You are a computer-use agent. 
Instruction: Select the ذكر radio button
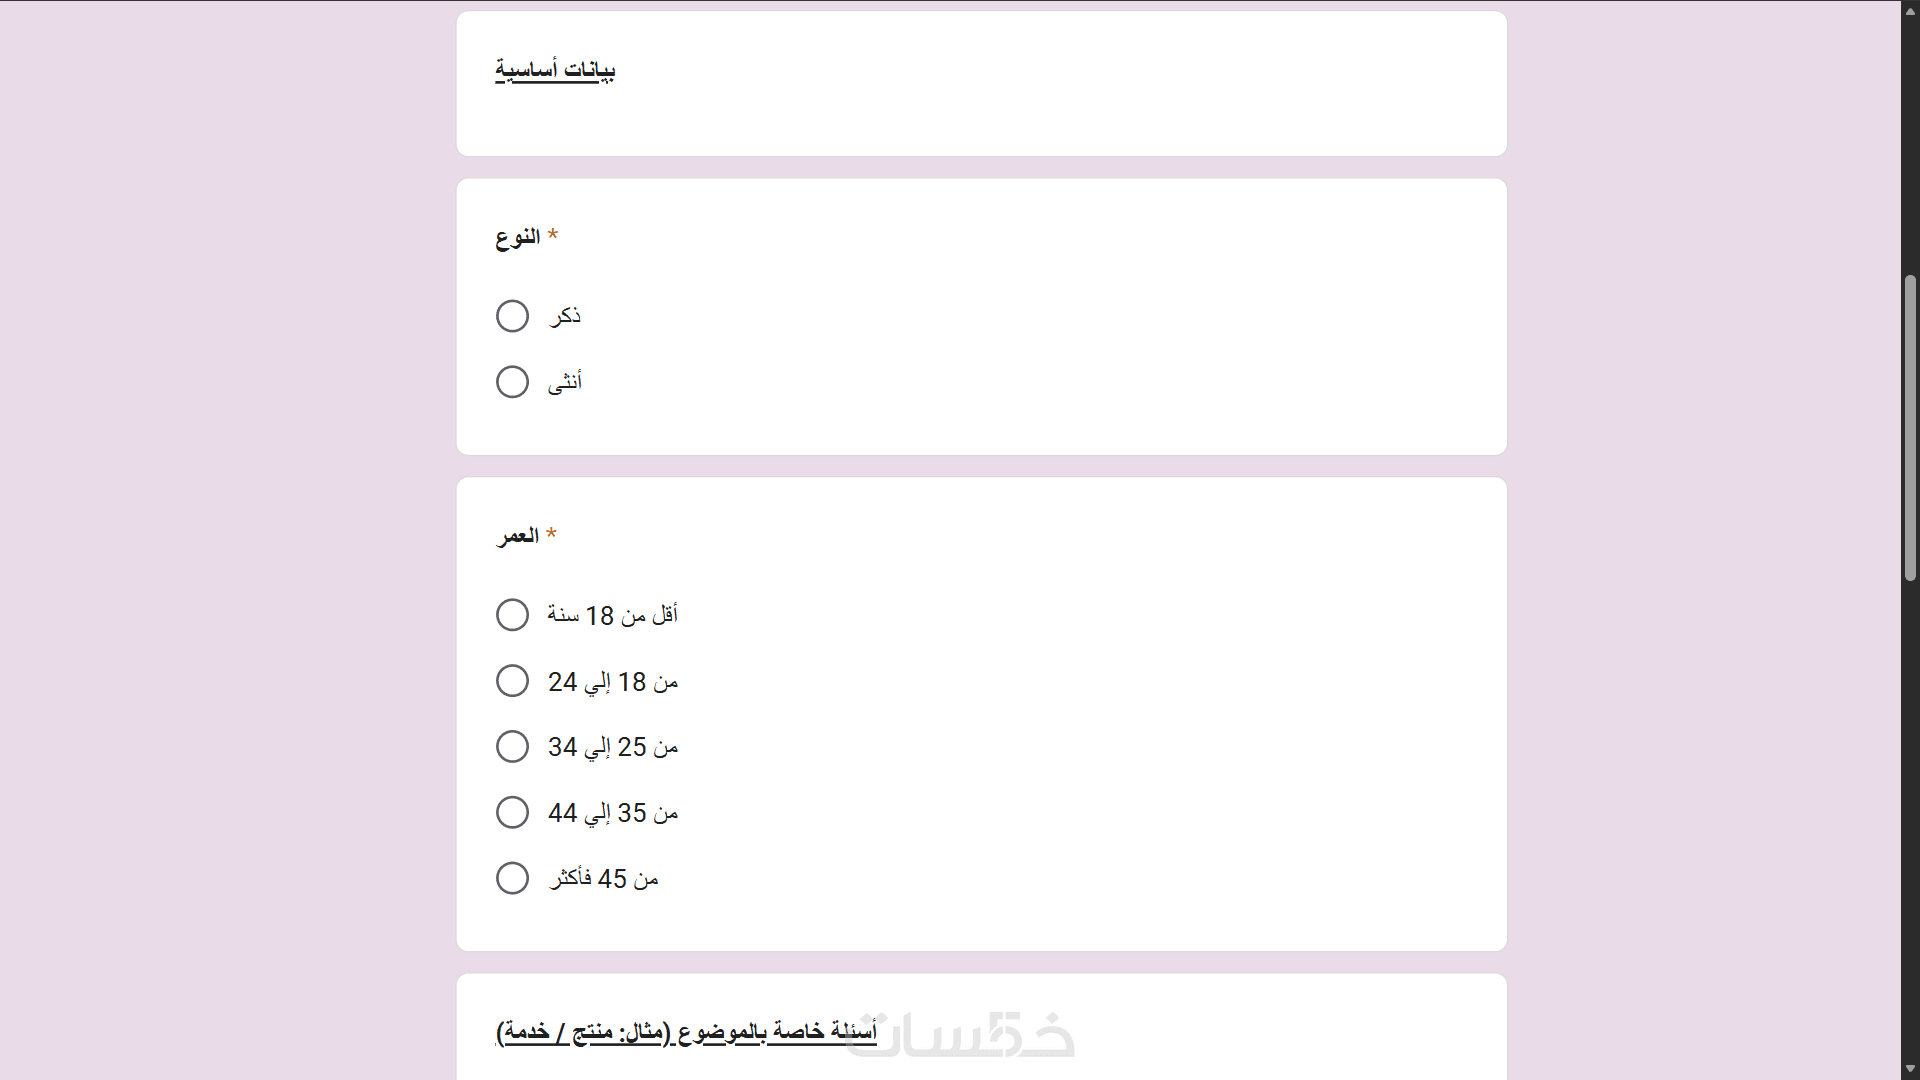pyautogui.click(x=512, y=316)
